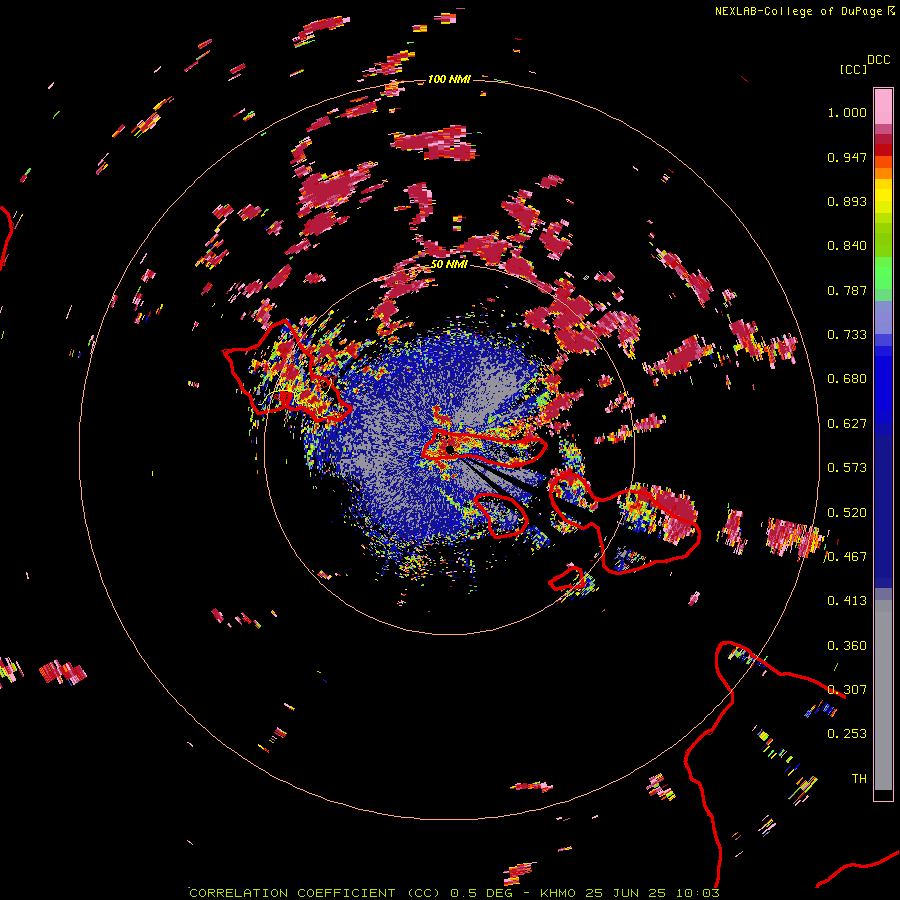This screenshot has width=900, height=900.
Task: Click the 0.307 color scale value
Action: coord(847,690)
